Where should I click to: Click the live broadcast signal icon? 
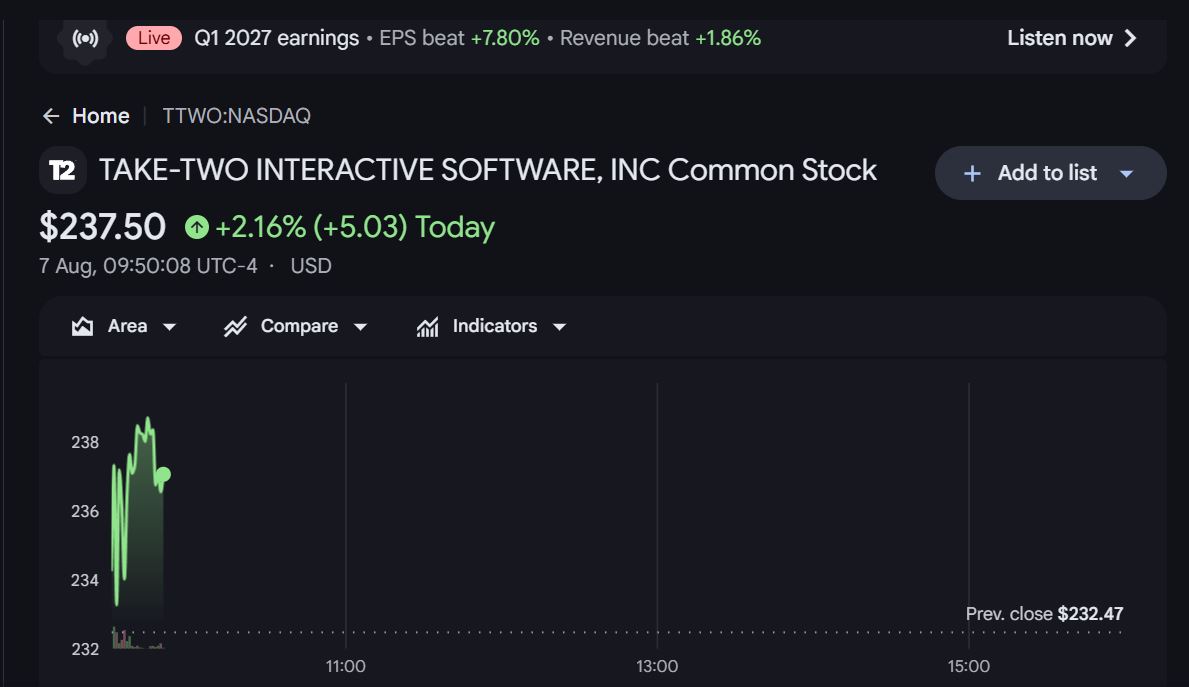85,39
